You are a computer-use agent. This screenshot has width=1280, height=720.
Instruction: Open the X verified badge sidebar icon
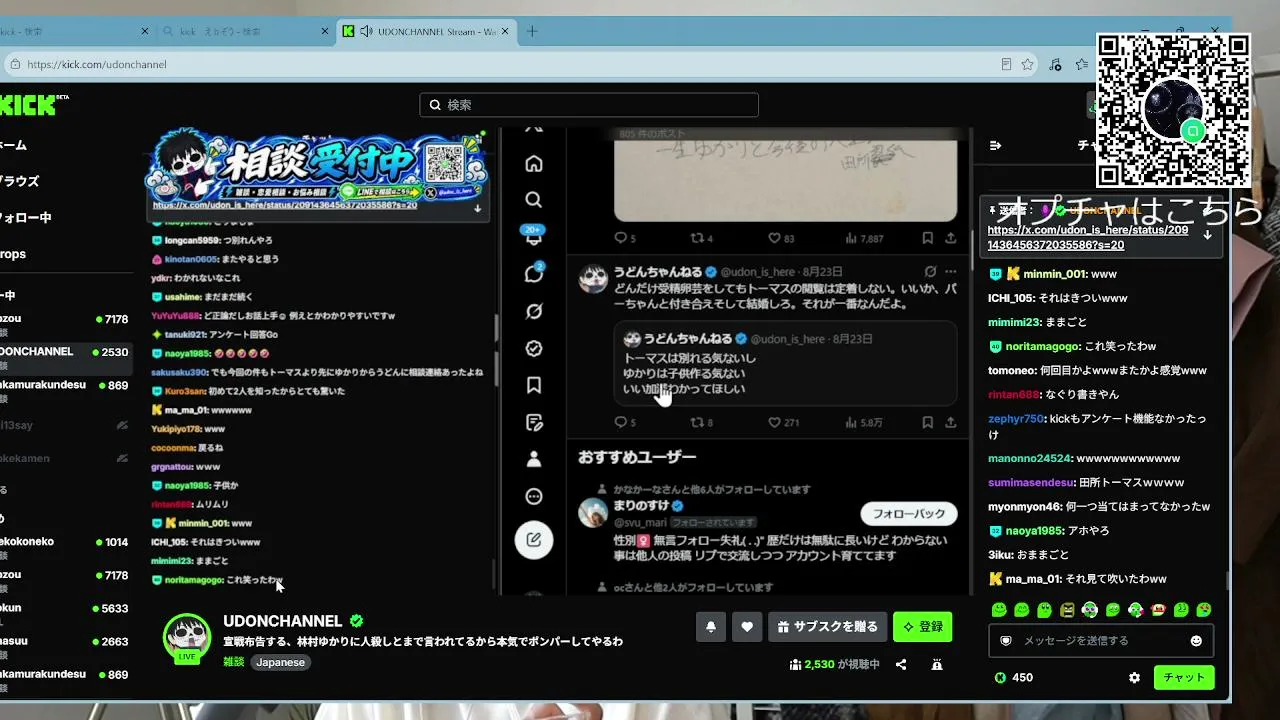534,348
